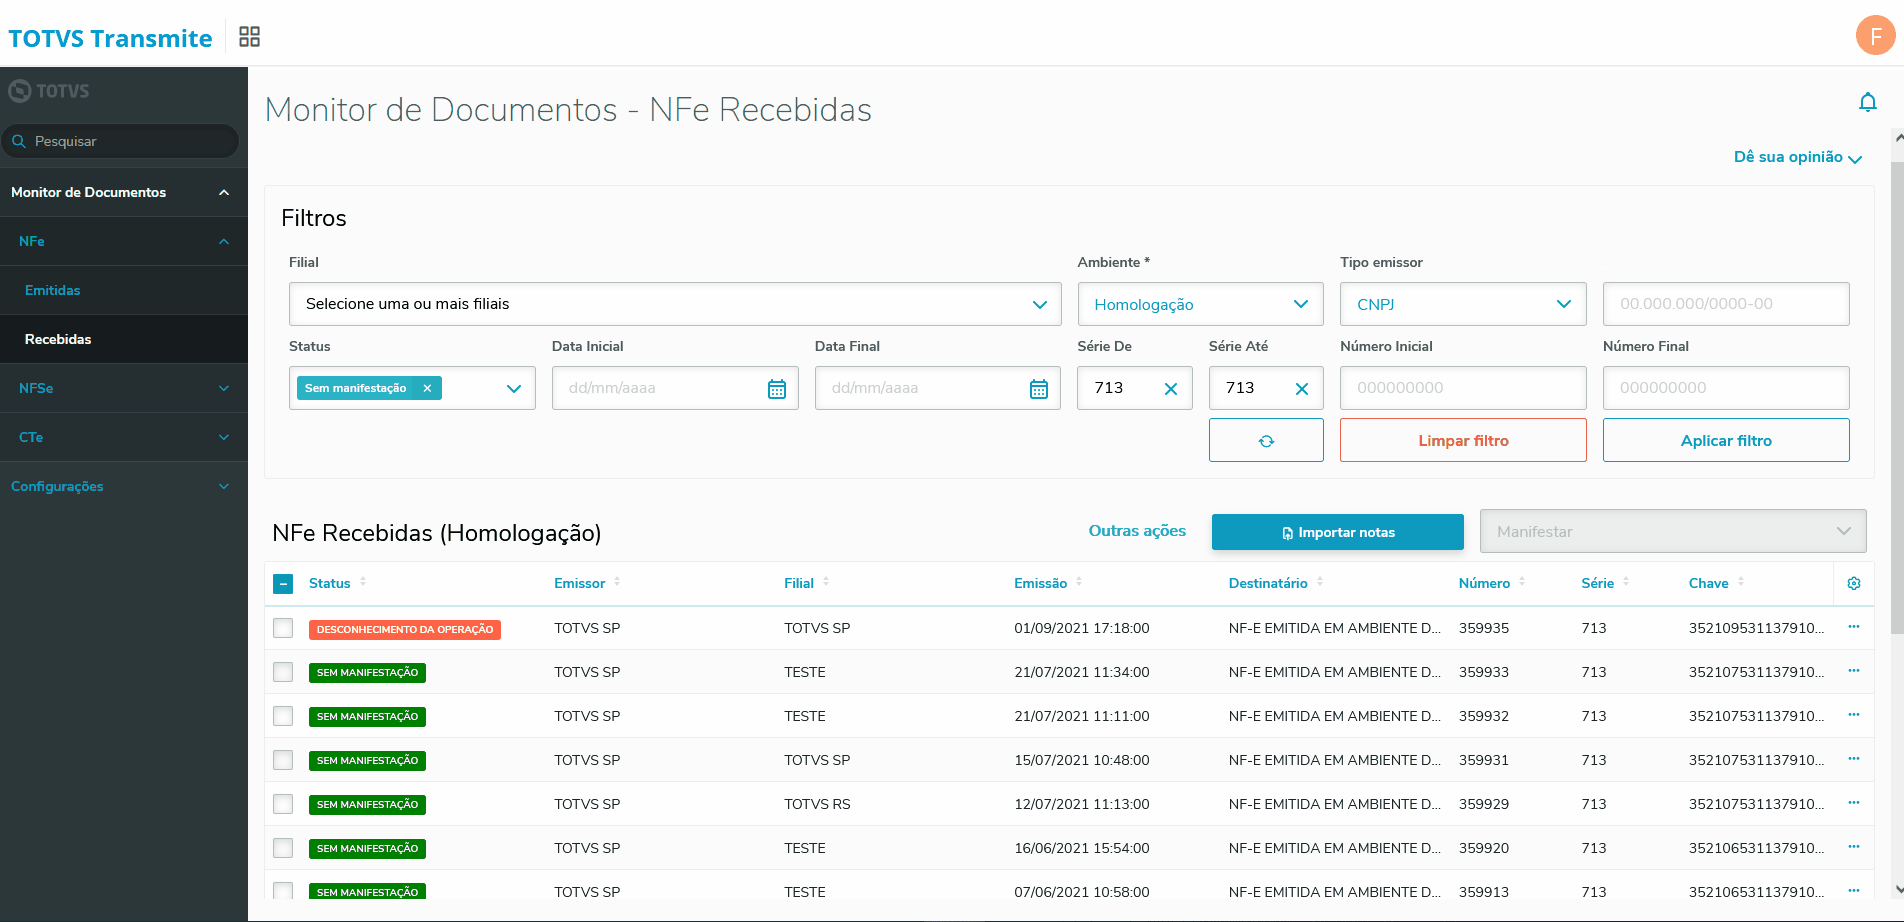
Task: Open the apps grid icon
Action: coord(249,37)
